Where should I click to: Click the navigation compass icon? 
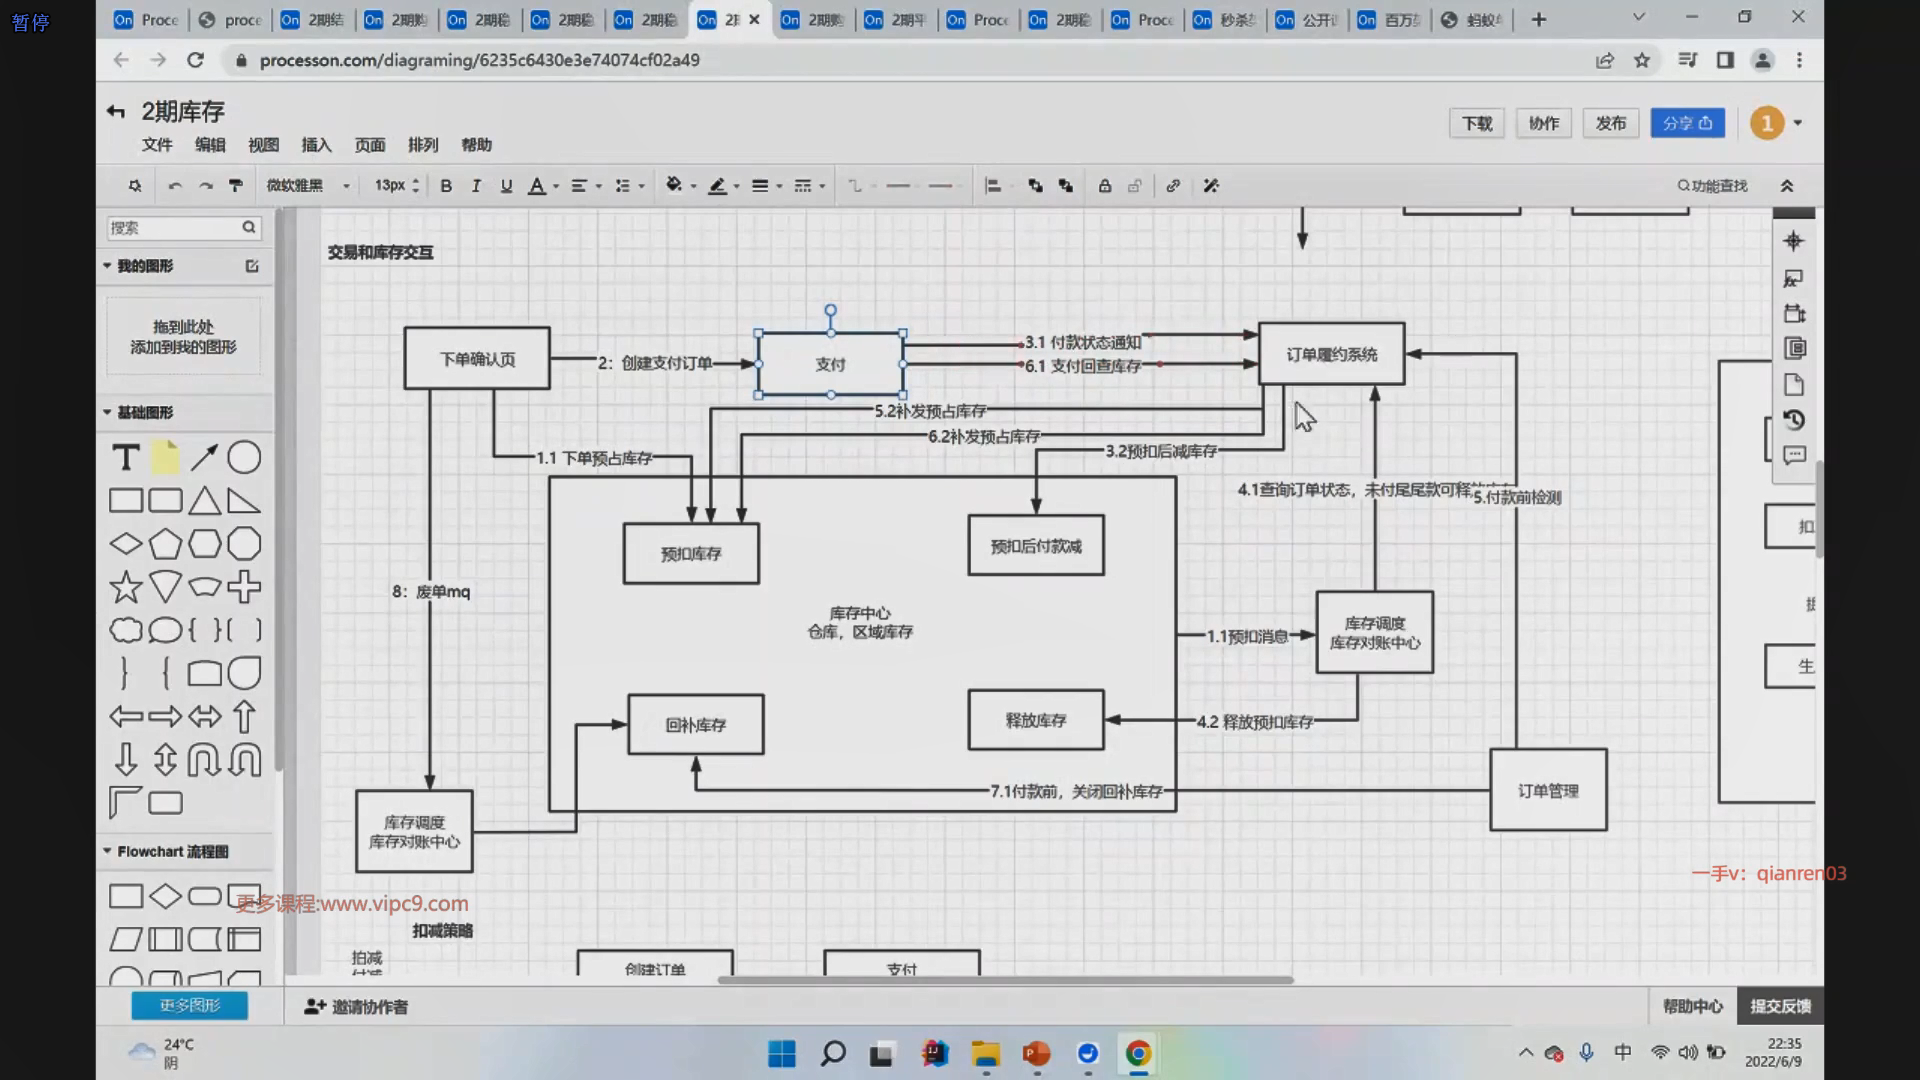[x=1794, y=241]
